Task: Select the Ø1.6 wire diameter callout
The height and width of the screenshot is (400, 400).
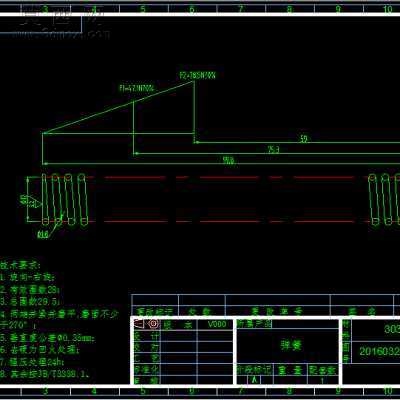Action: (43, 235)
